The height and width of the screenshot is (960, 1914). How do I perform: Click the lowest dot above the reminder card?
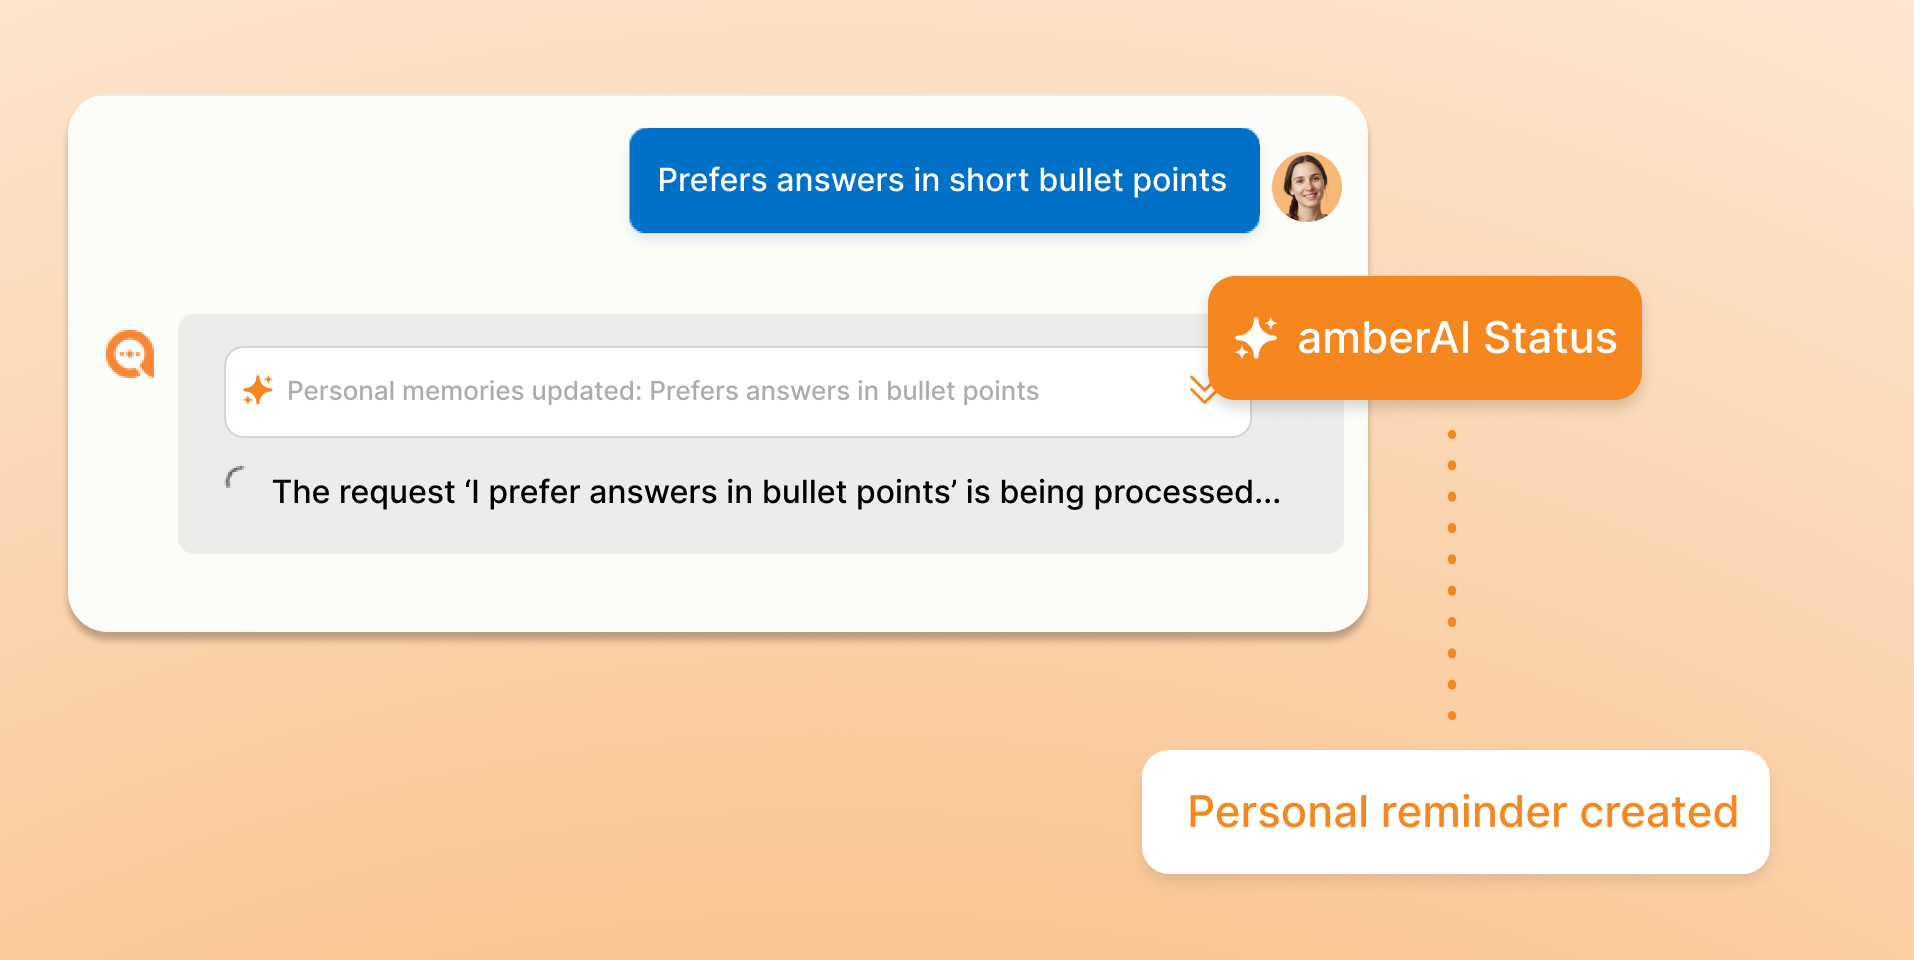point(1452,716)
